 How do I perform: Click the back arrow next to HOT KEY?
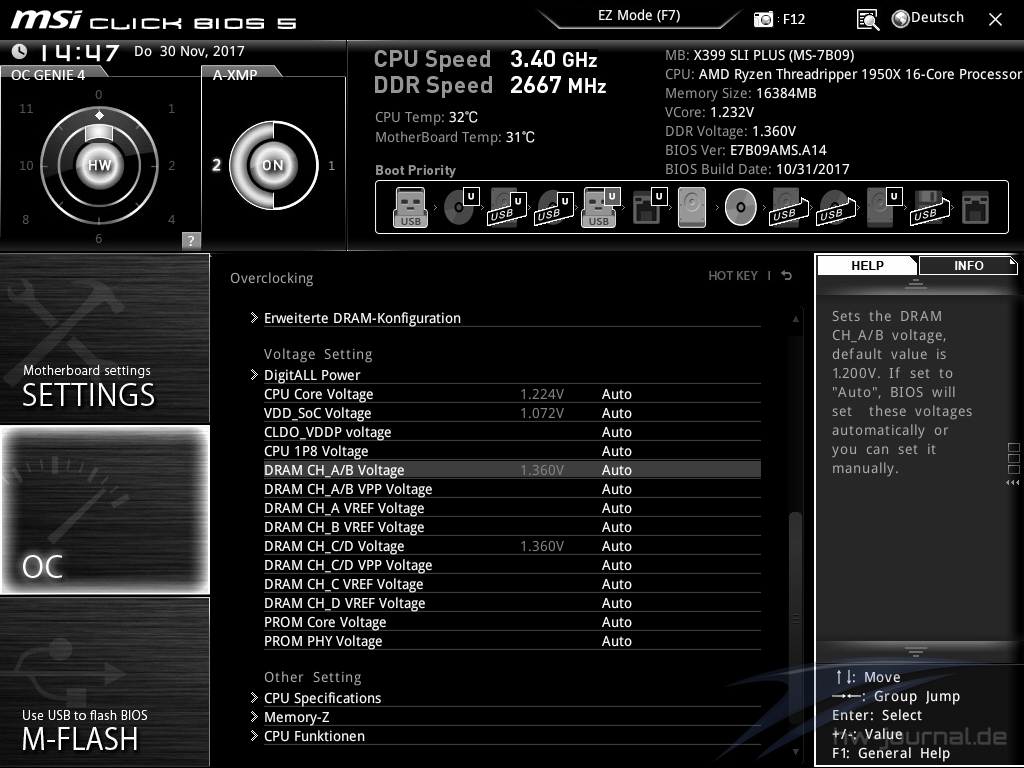pos(787,276)
